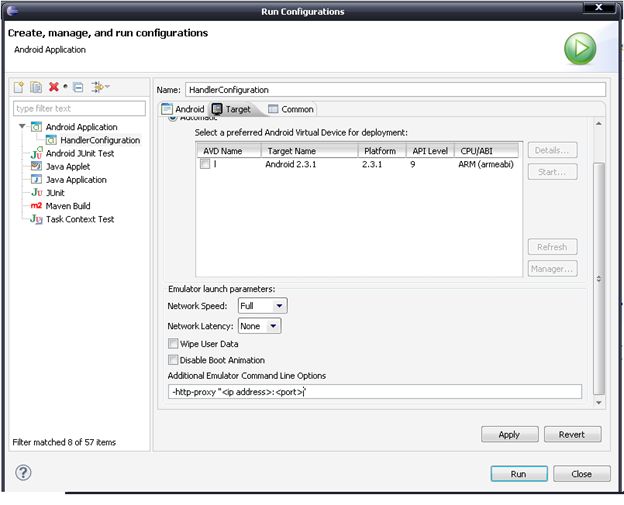Select Maven Build in the tree

(x=68, y=206)
